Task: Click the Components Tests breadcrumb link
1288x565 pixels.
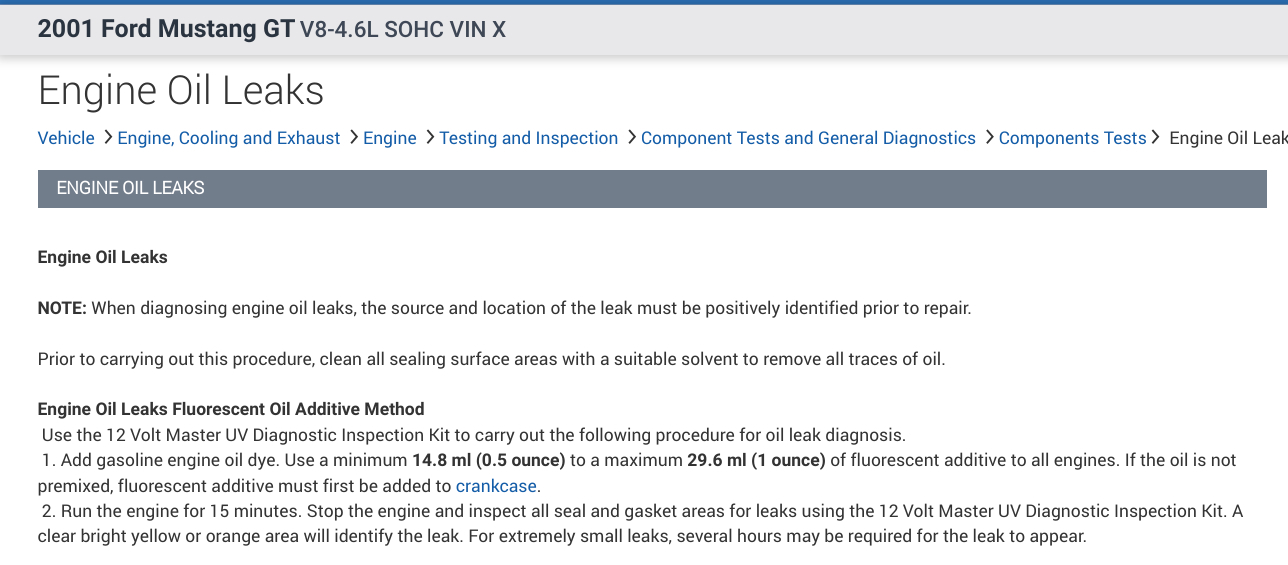Action: coord(1072,138)
